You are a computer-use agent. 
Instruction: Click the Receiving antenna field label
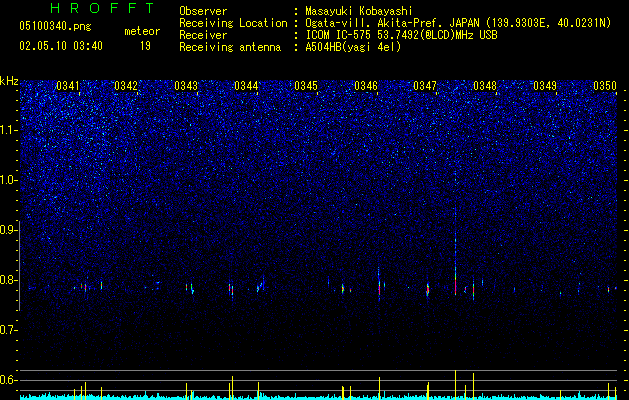point(230,47)
